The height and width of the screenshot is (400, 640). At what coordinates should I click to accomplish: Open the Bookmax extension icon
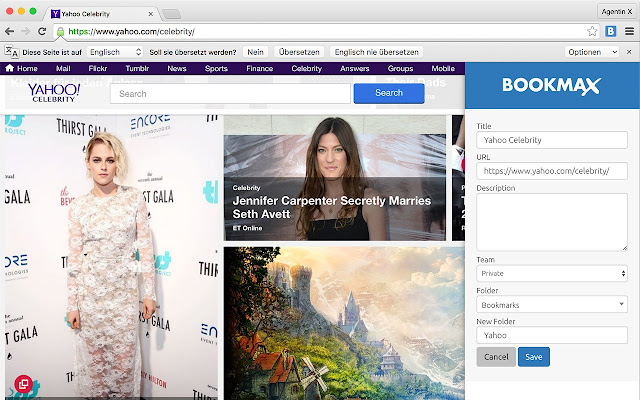pyautogui.click(x=611, y=31)
